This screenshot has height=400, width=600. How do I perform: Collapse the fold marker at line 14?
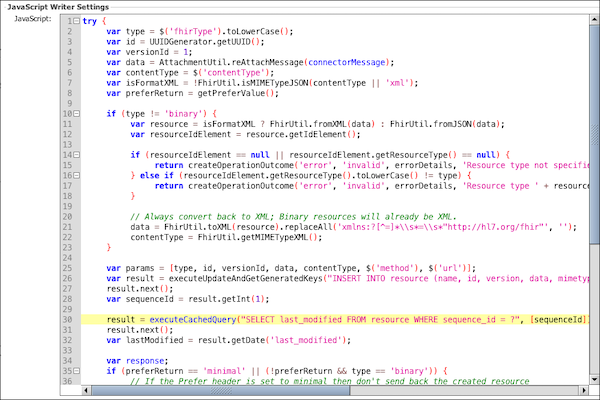77,155
